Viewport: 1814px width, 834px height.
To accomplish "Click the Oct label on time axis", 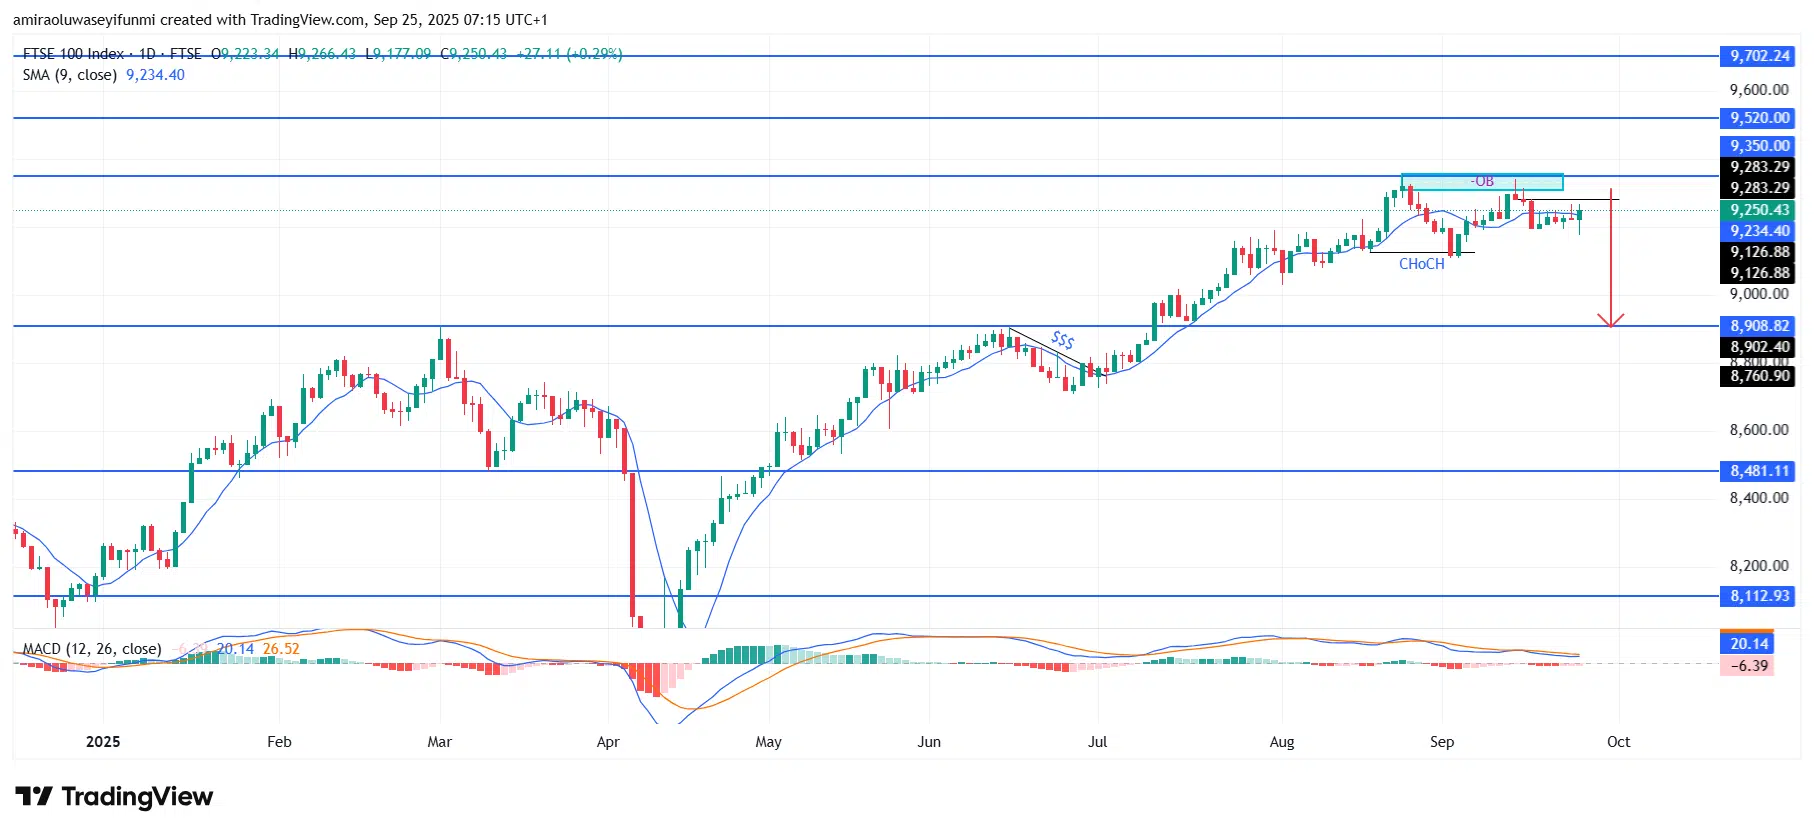I will click(x=1619, y=742).
